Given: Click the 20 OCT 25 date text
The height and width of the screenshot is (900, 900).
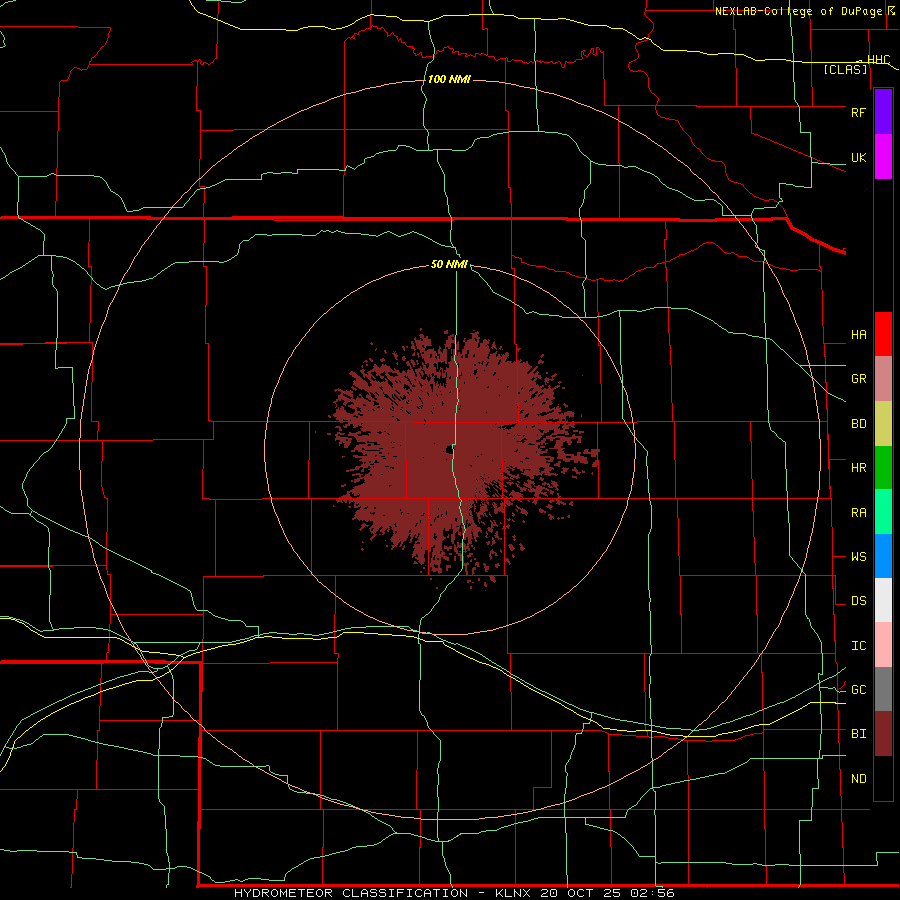Looking at the screenshot, I should click(x=581, y=893).
